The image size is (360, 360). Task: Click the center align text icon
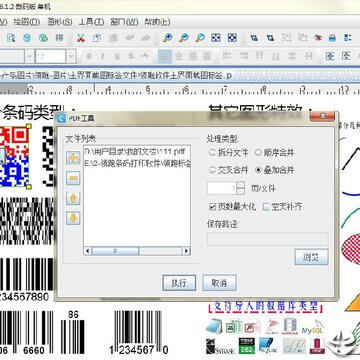(179, 56)
